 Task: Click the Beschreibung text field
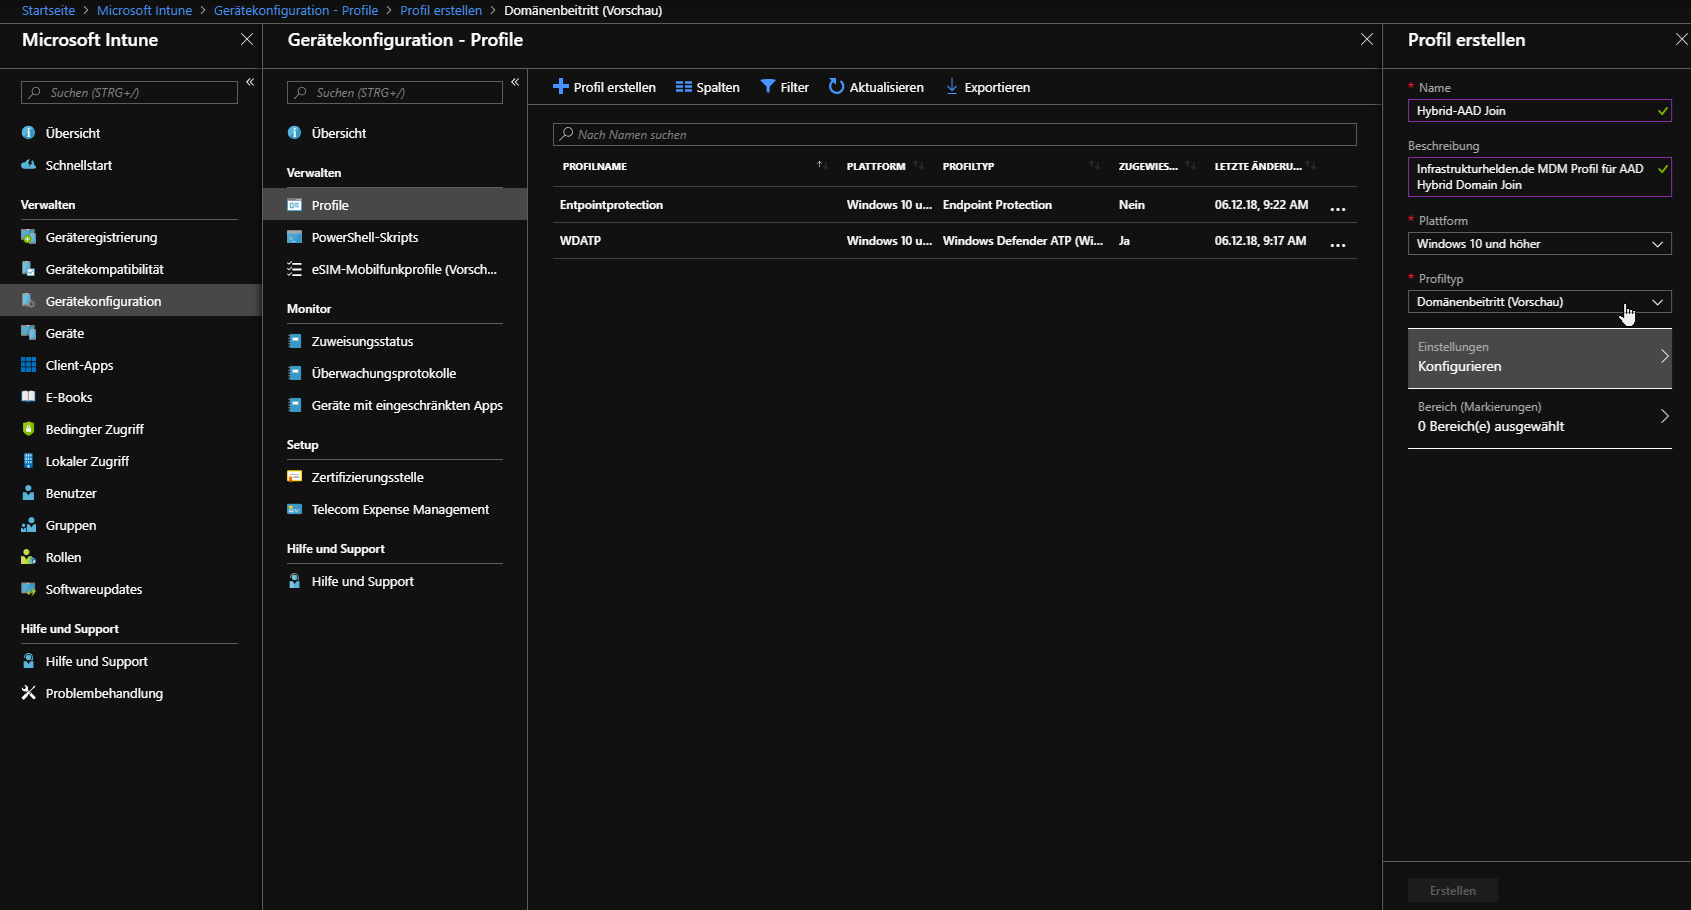pos(1539,177)
